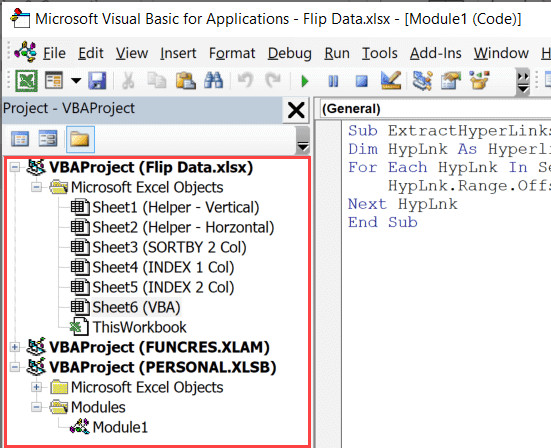This screenshot has height=448, width=551.
Task: Open the Edit menu
Action: 91,53
